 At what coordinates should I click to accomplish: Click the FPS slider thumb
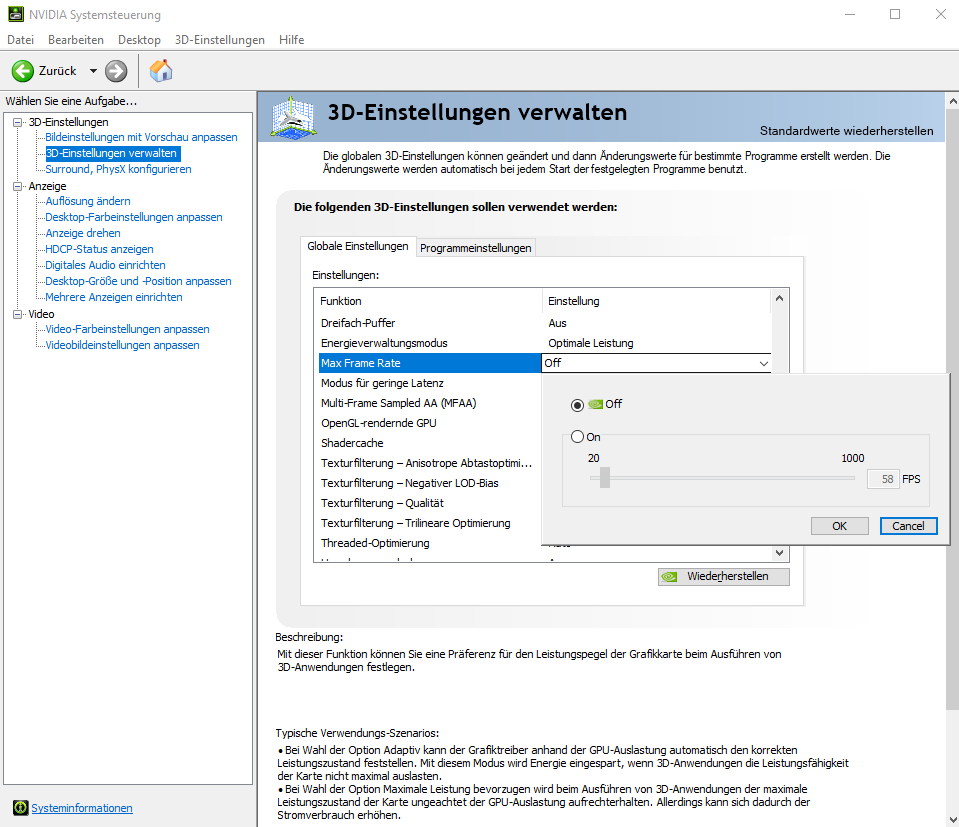tap(605, 478)
